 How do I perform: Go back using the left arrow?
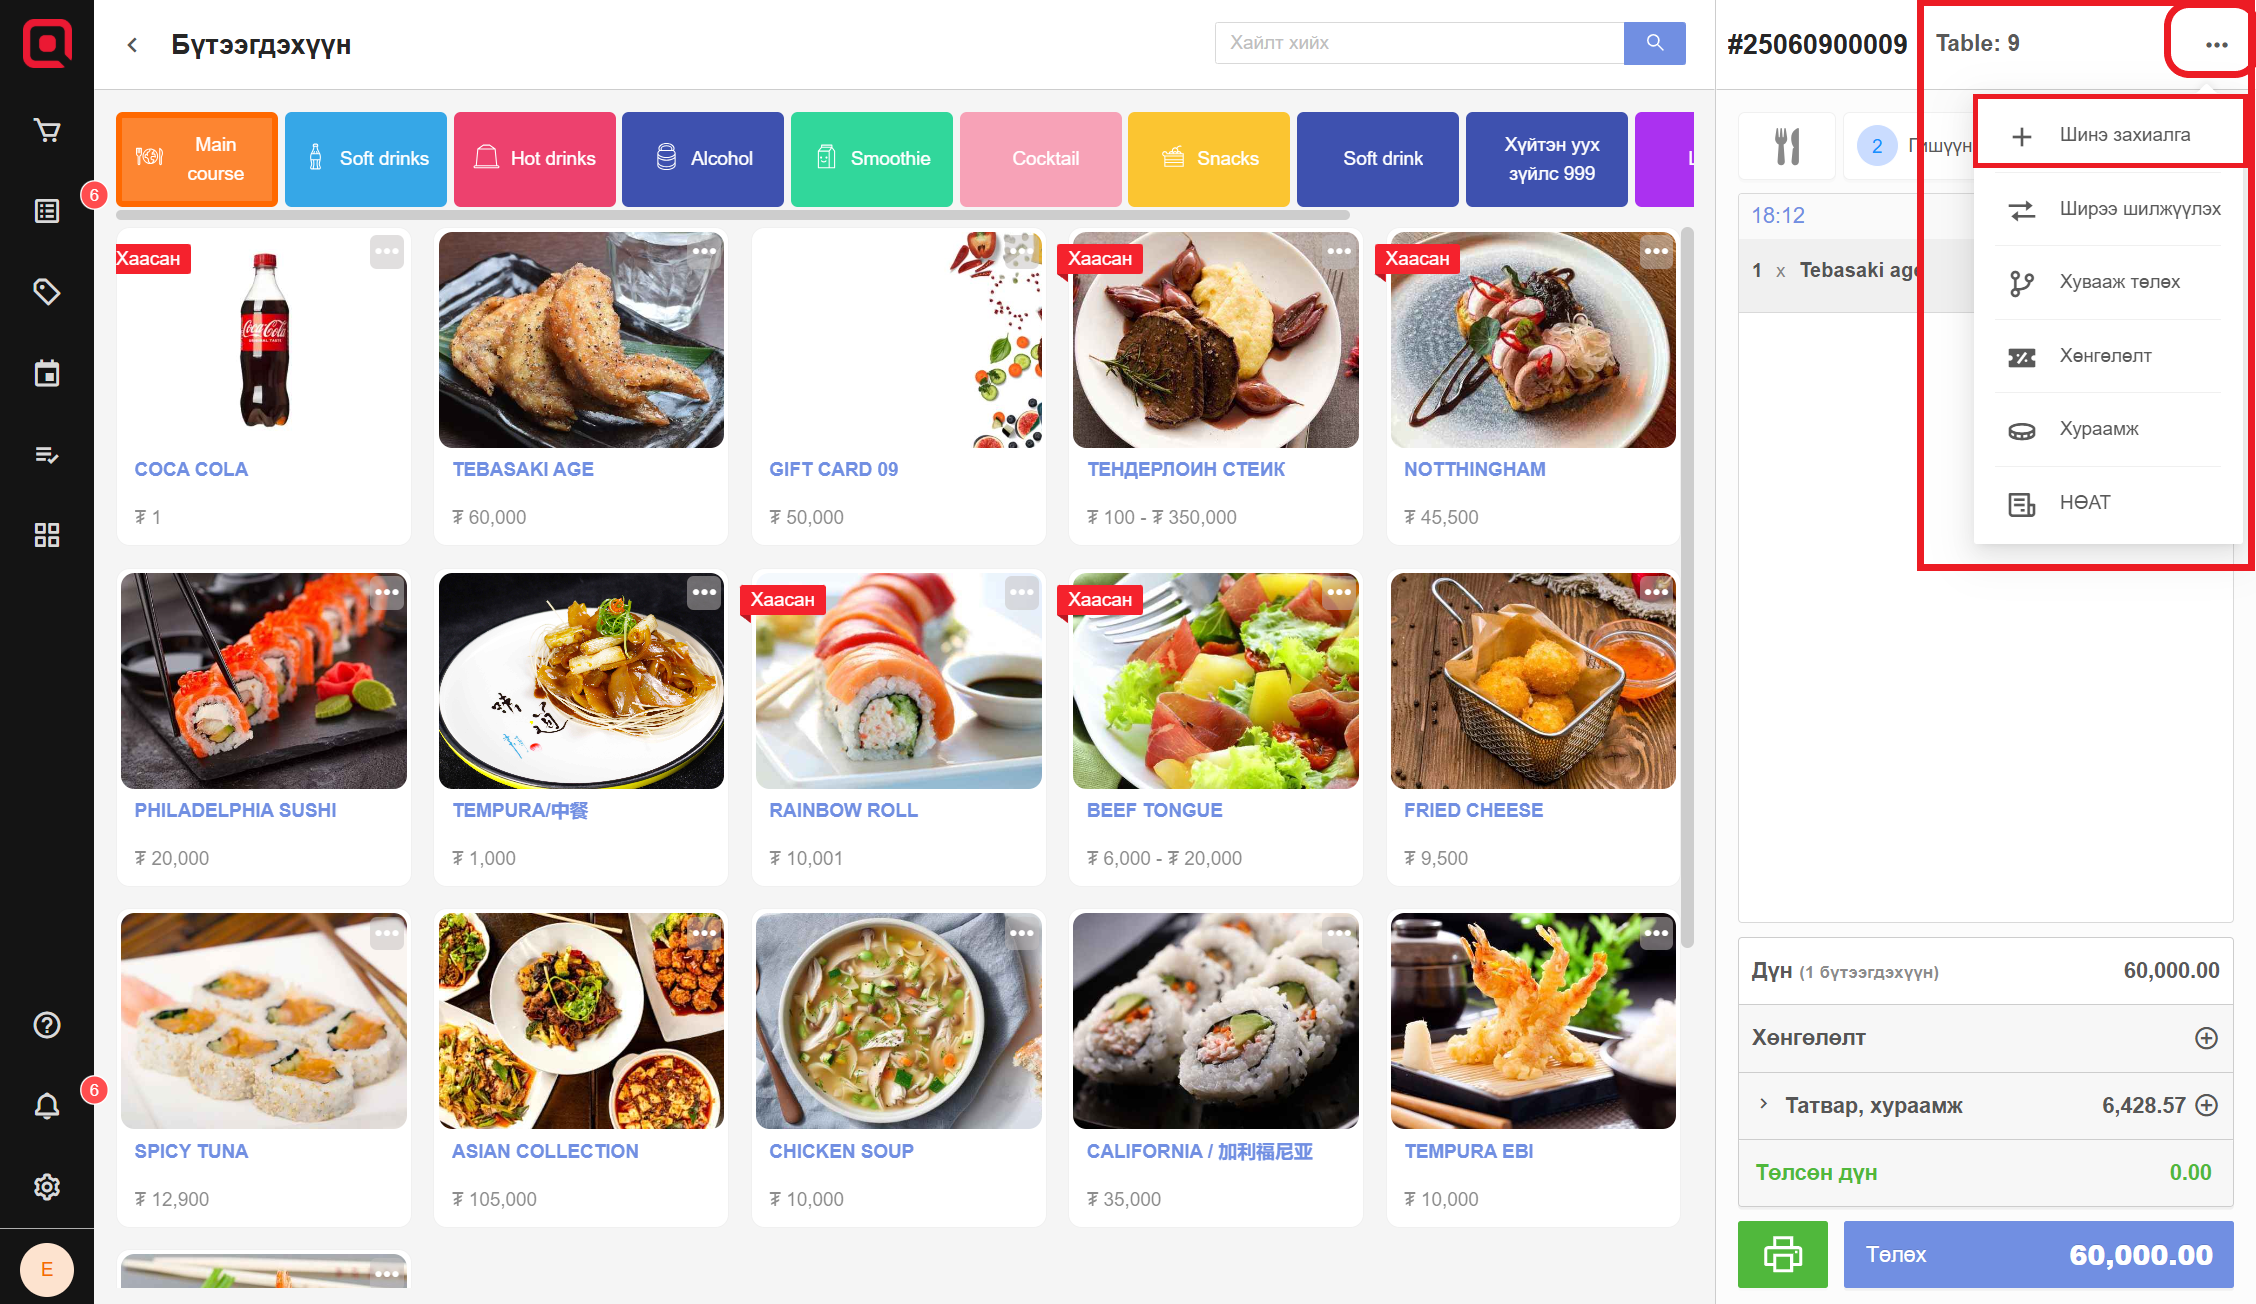[x=133, y=45]
